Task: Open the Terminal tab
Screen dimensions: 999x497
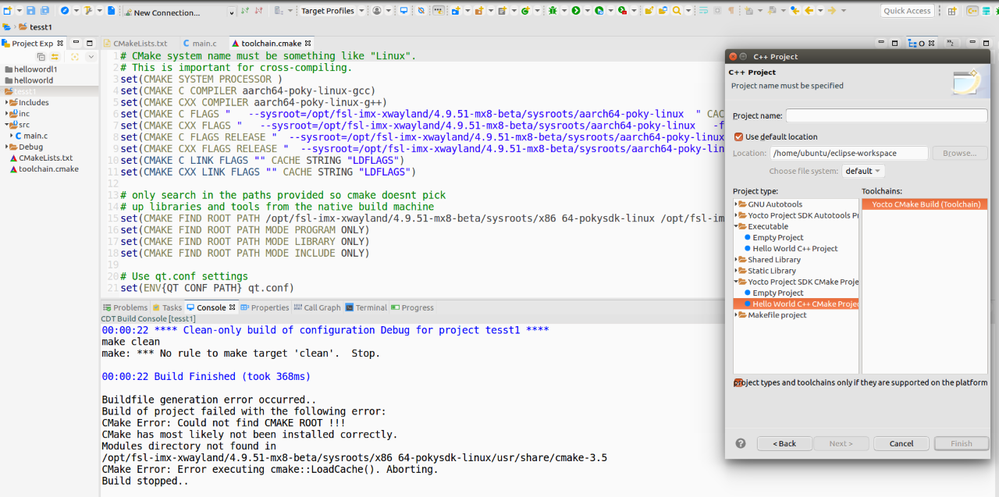Action: click(366, 307)
